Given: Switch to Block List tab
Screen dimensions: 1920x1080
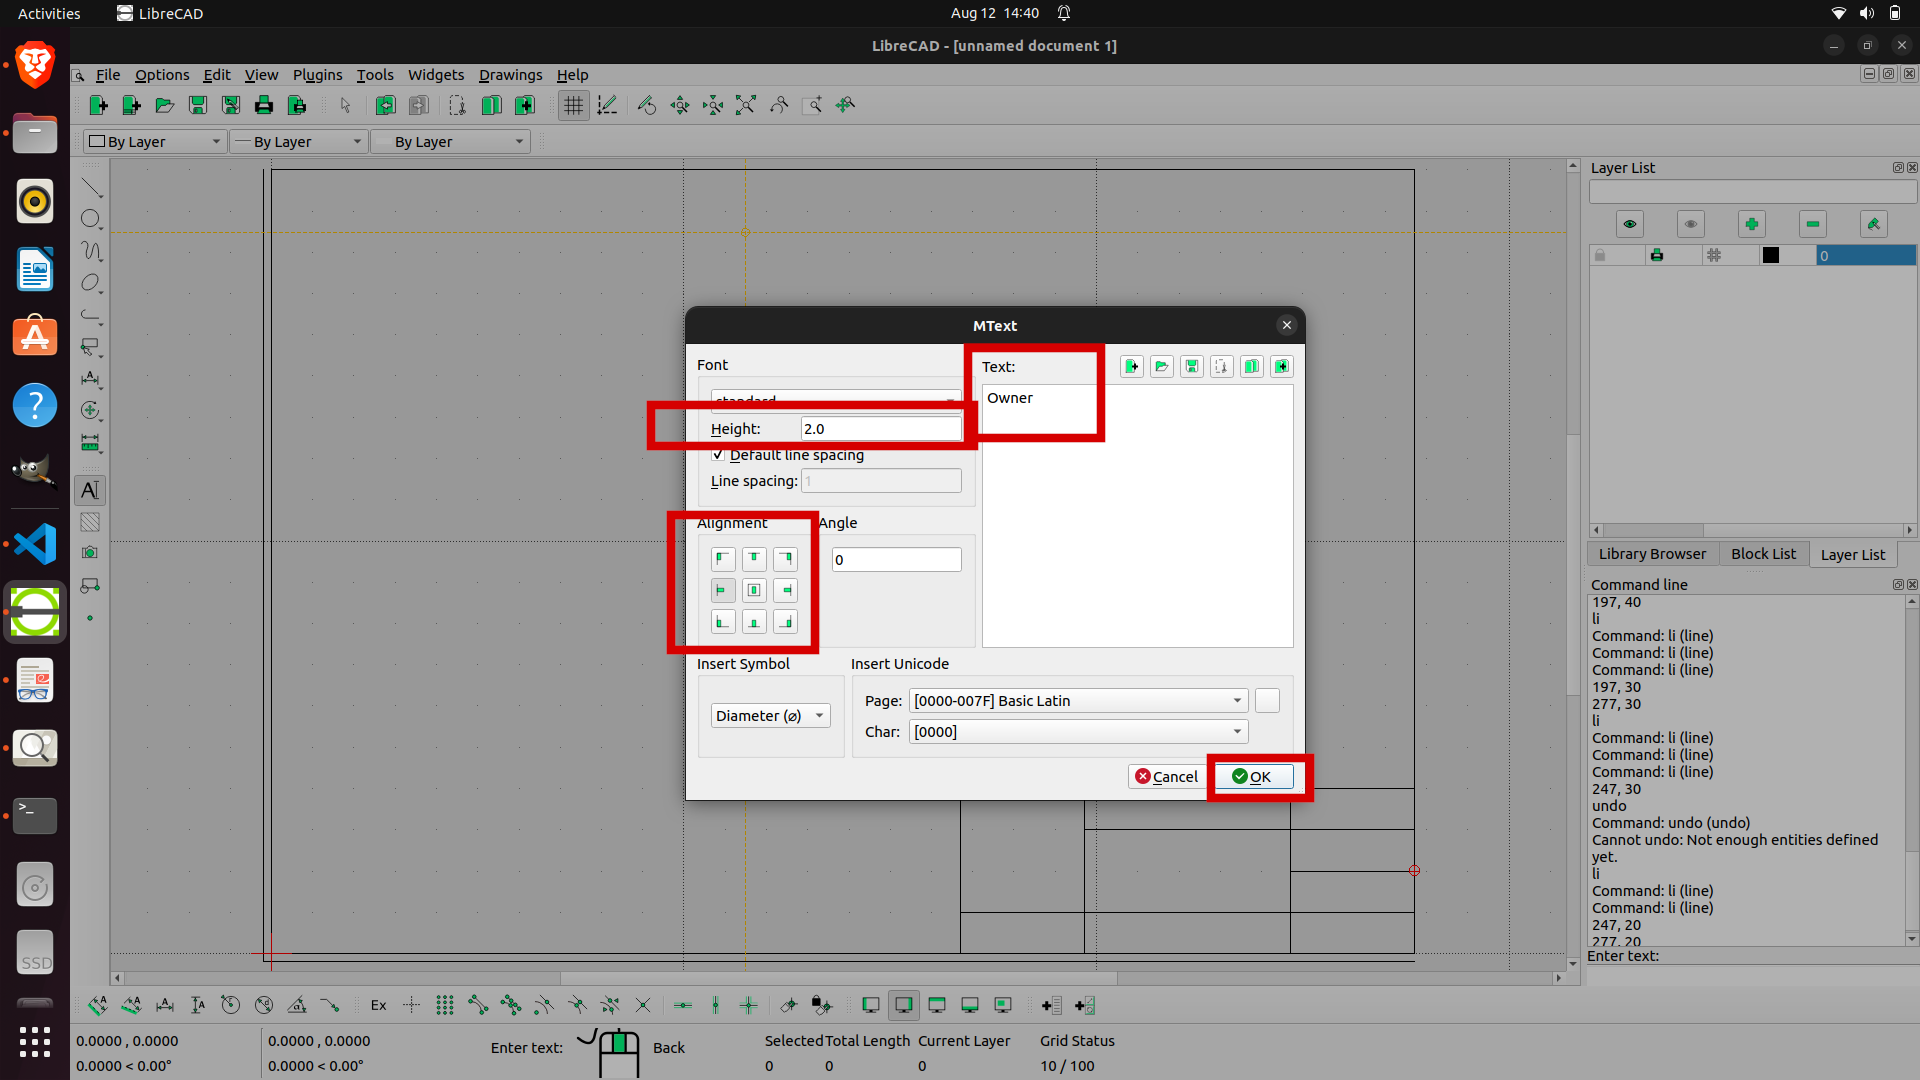Looking at the screenshot, I should (x=1763, y=554).
